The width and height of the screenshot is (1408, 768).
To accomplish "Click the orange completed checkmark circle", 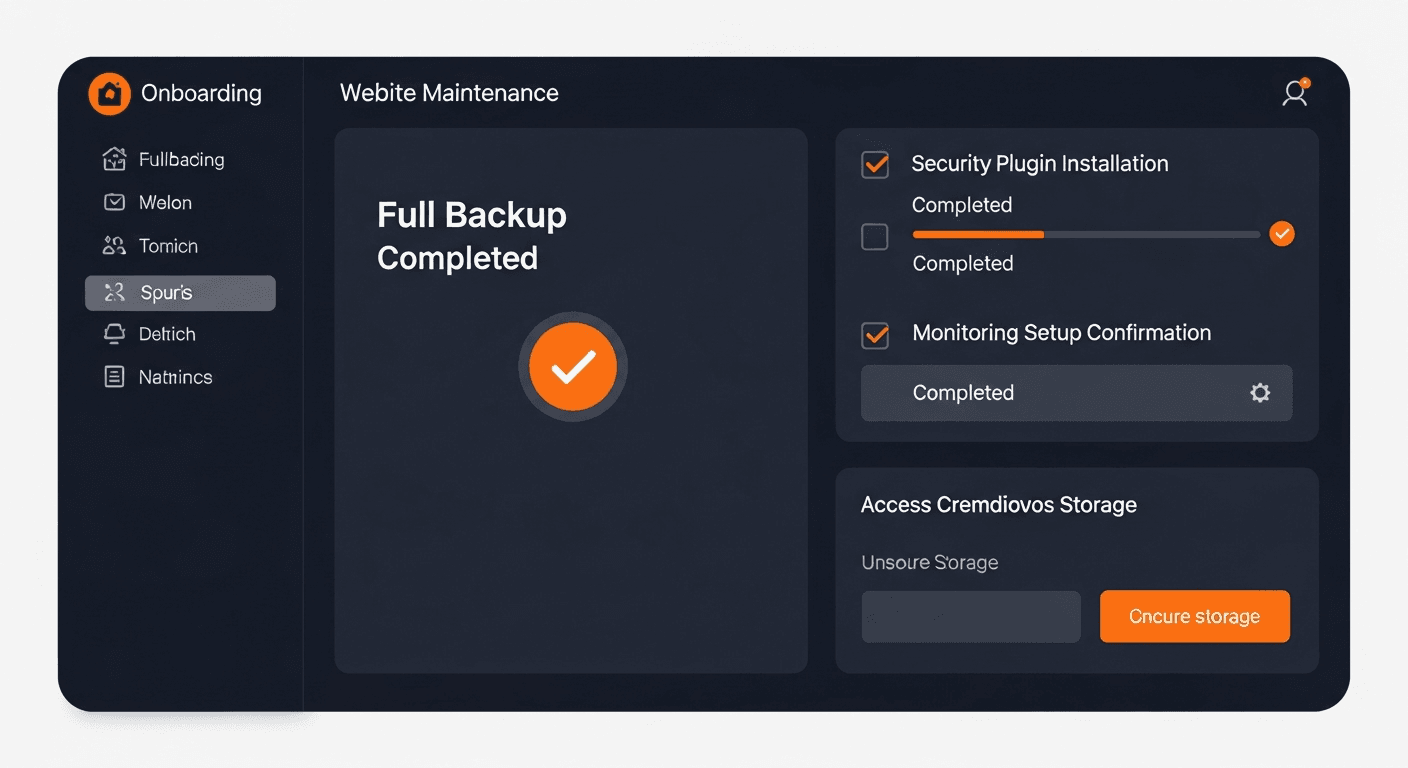I will [x=1281, y=234].
